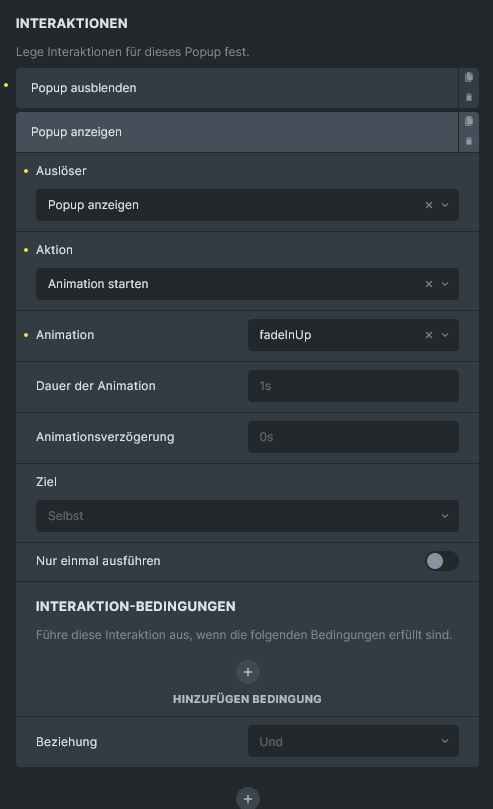Clear the fadeInUp animation value
The image size is (493, 809).
click(x=429, y=335)
